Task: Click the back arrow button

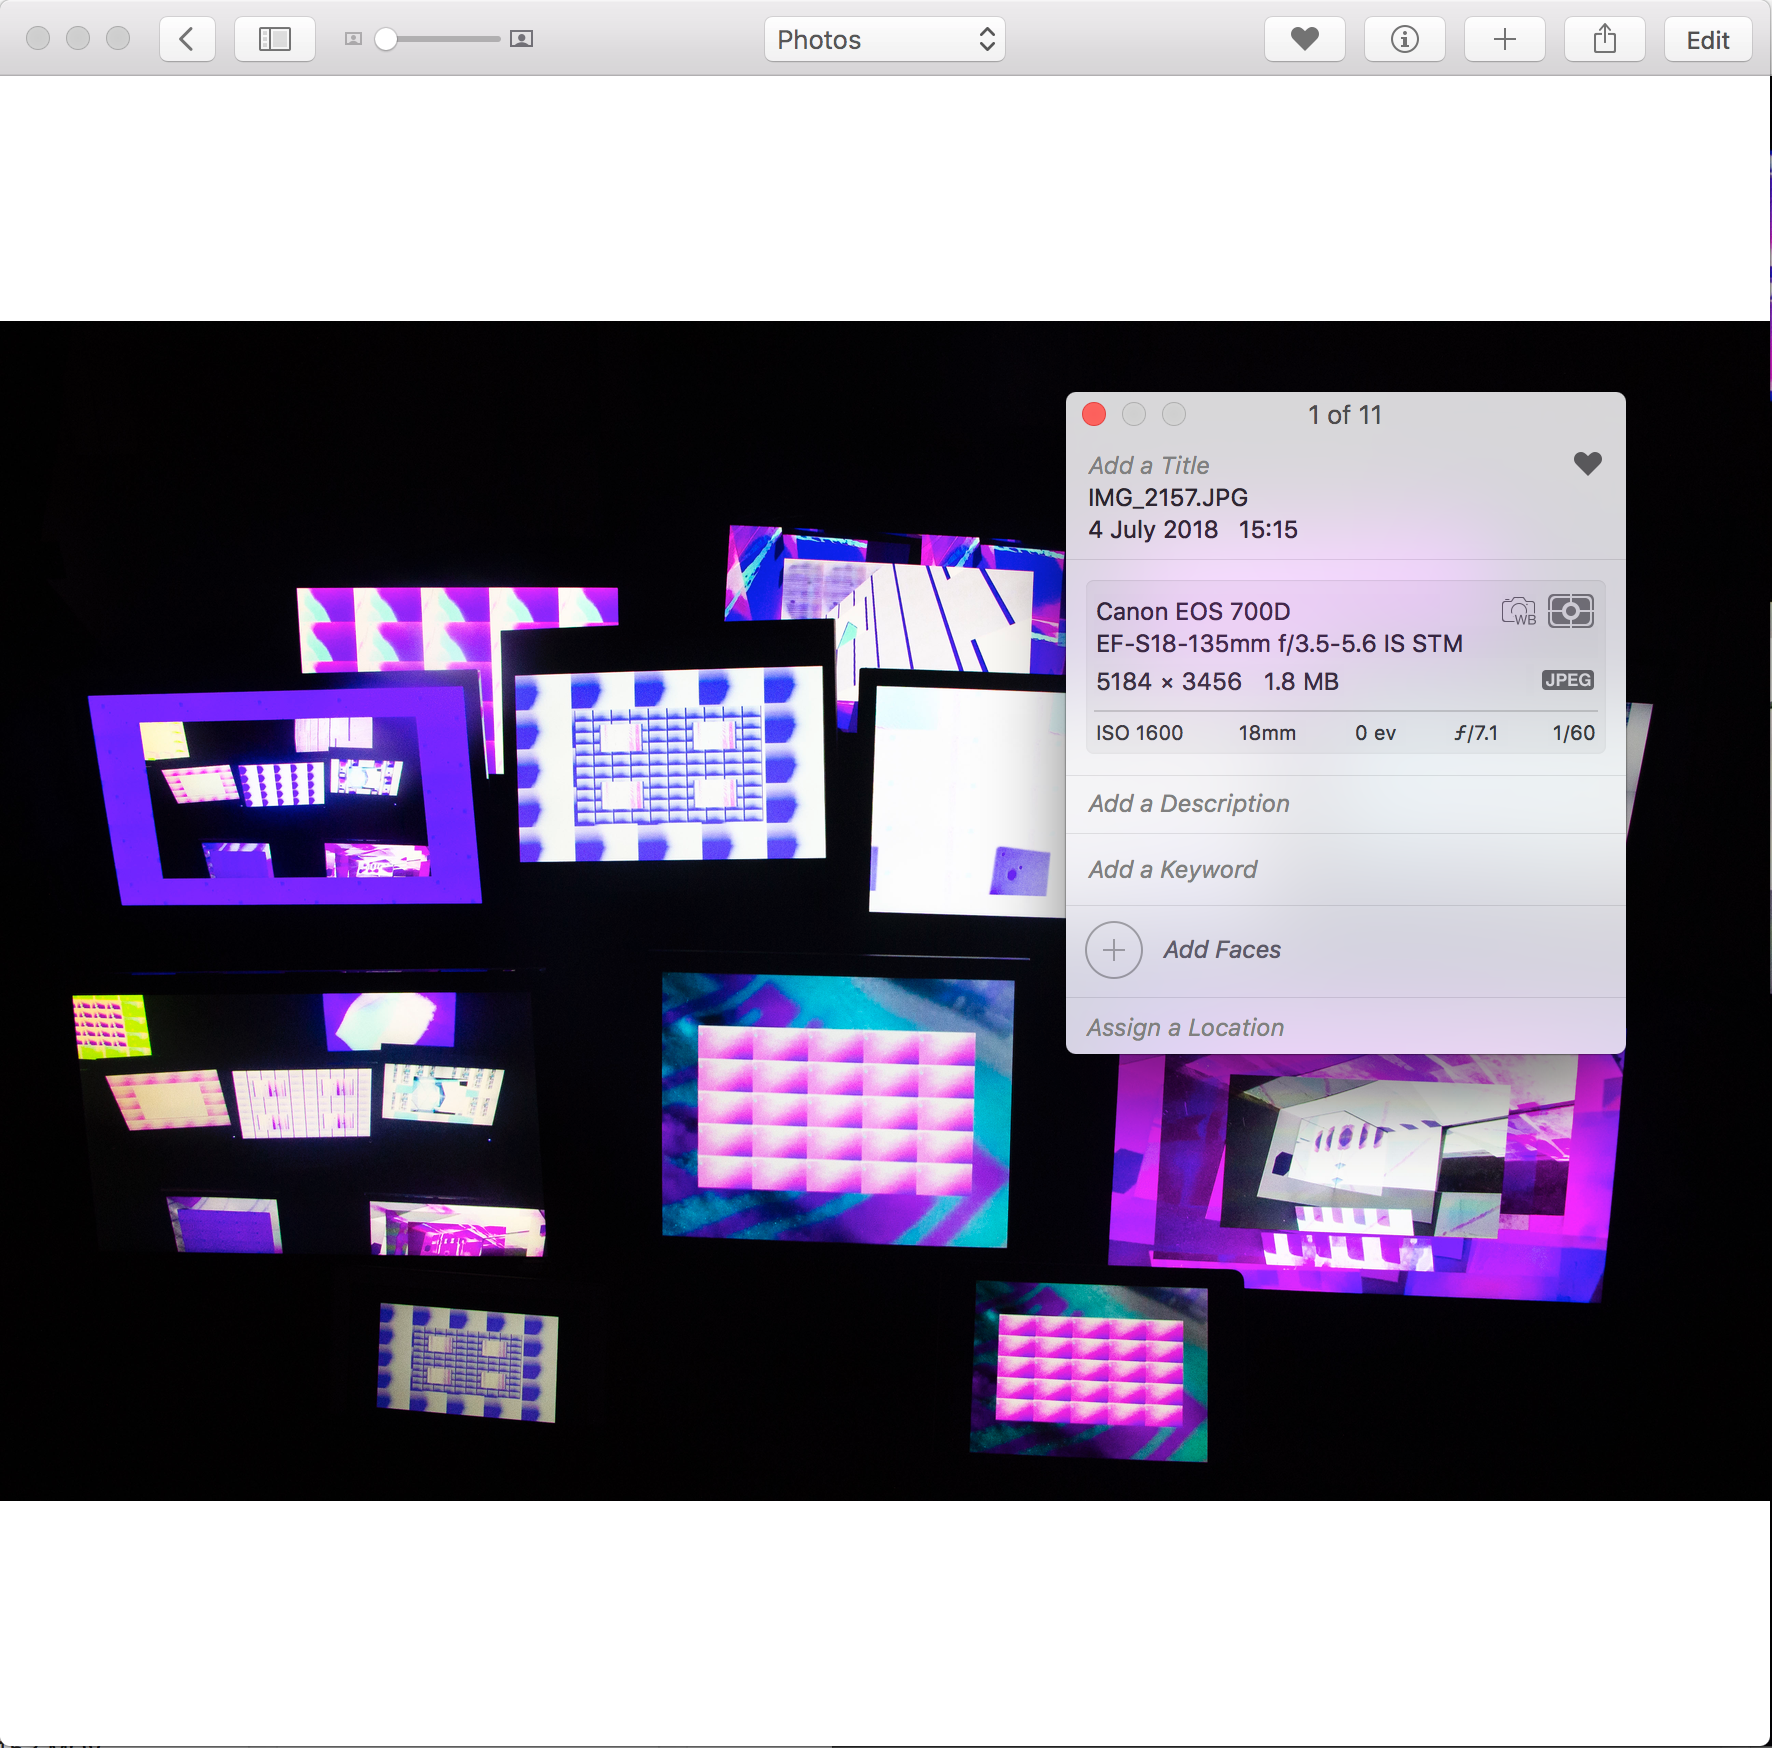Action: click(x=187, y=39)
